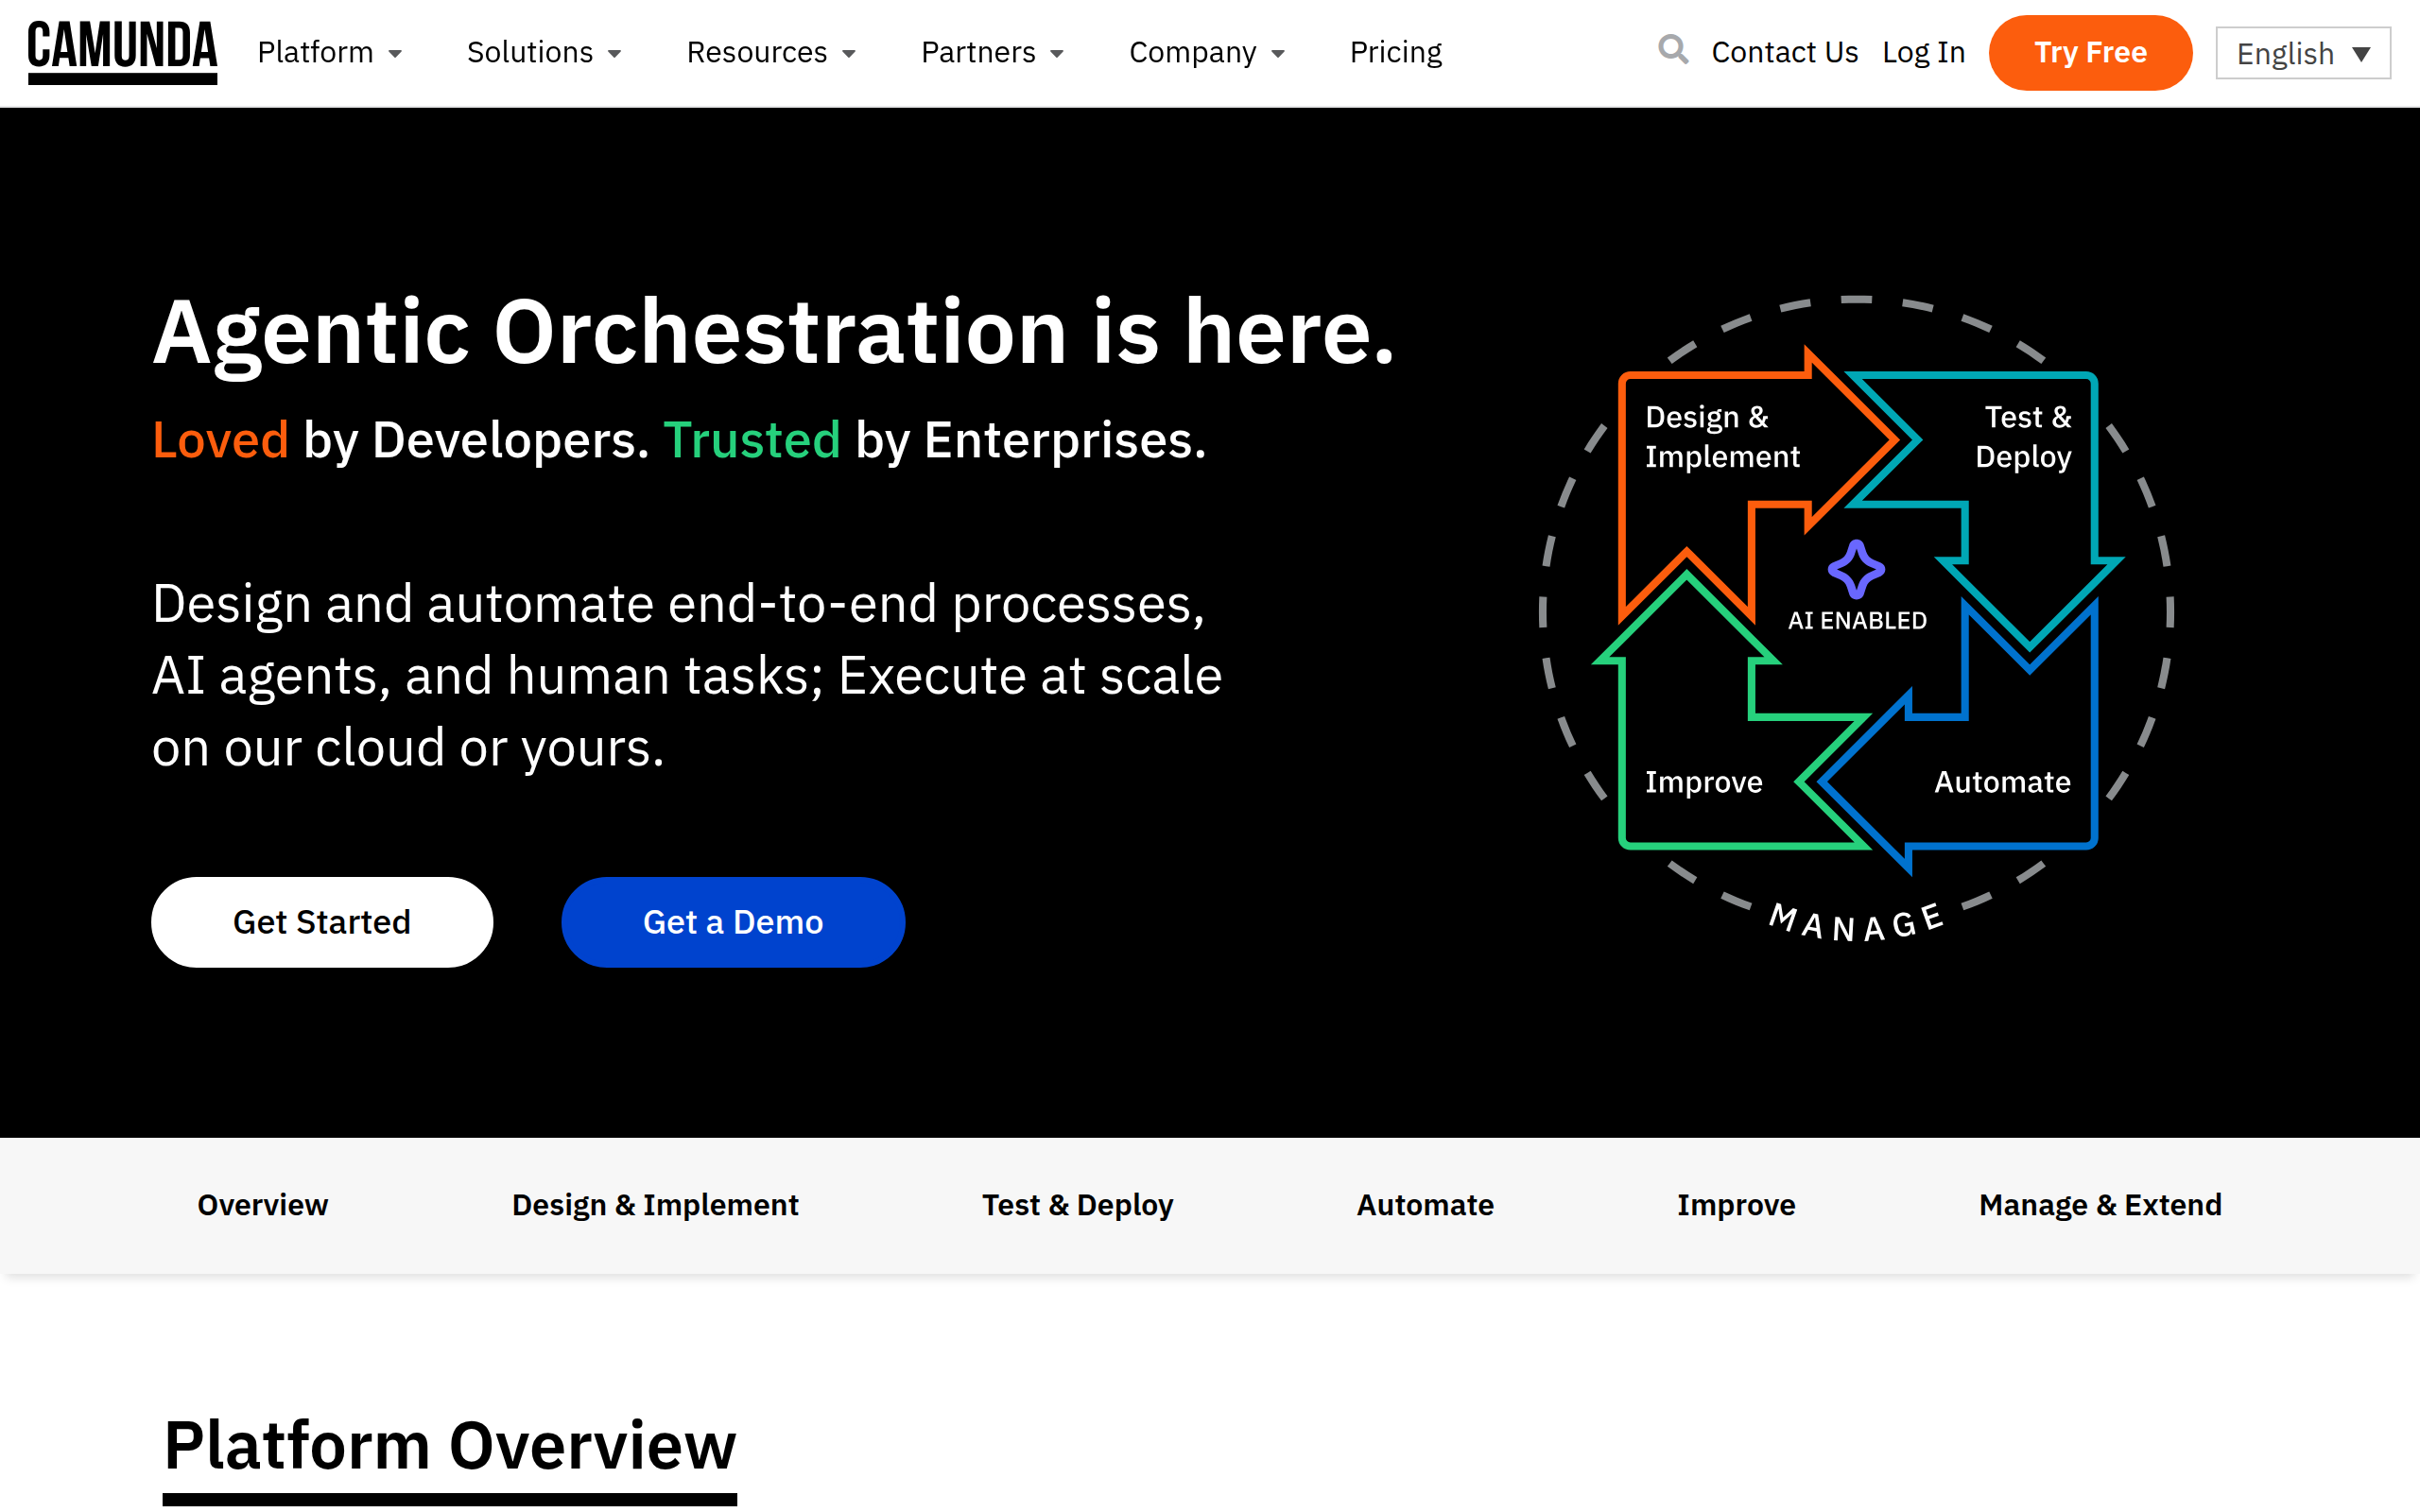Click the Log In link
The width and height of the screenshot is (2420, 1512).
(1923, 52)
